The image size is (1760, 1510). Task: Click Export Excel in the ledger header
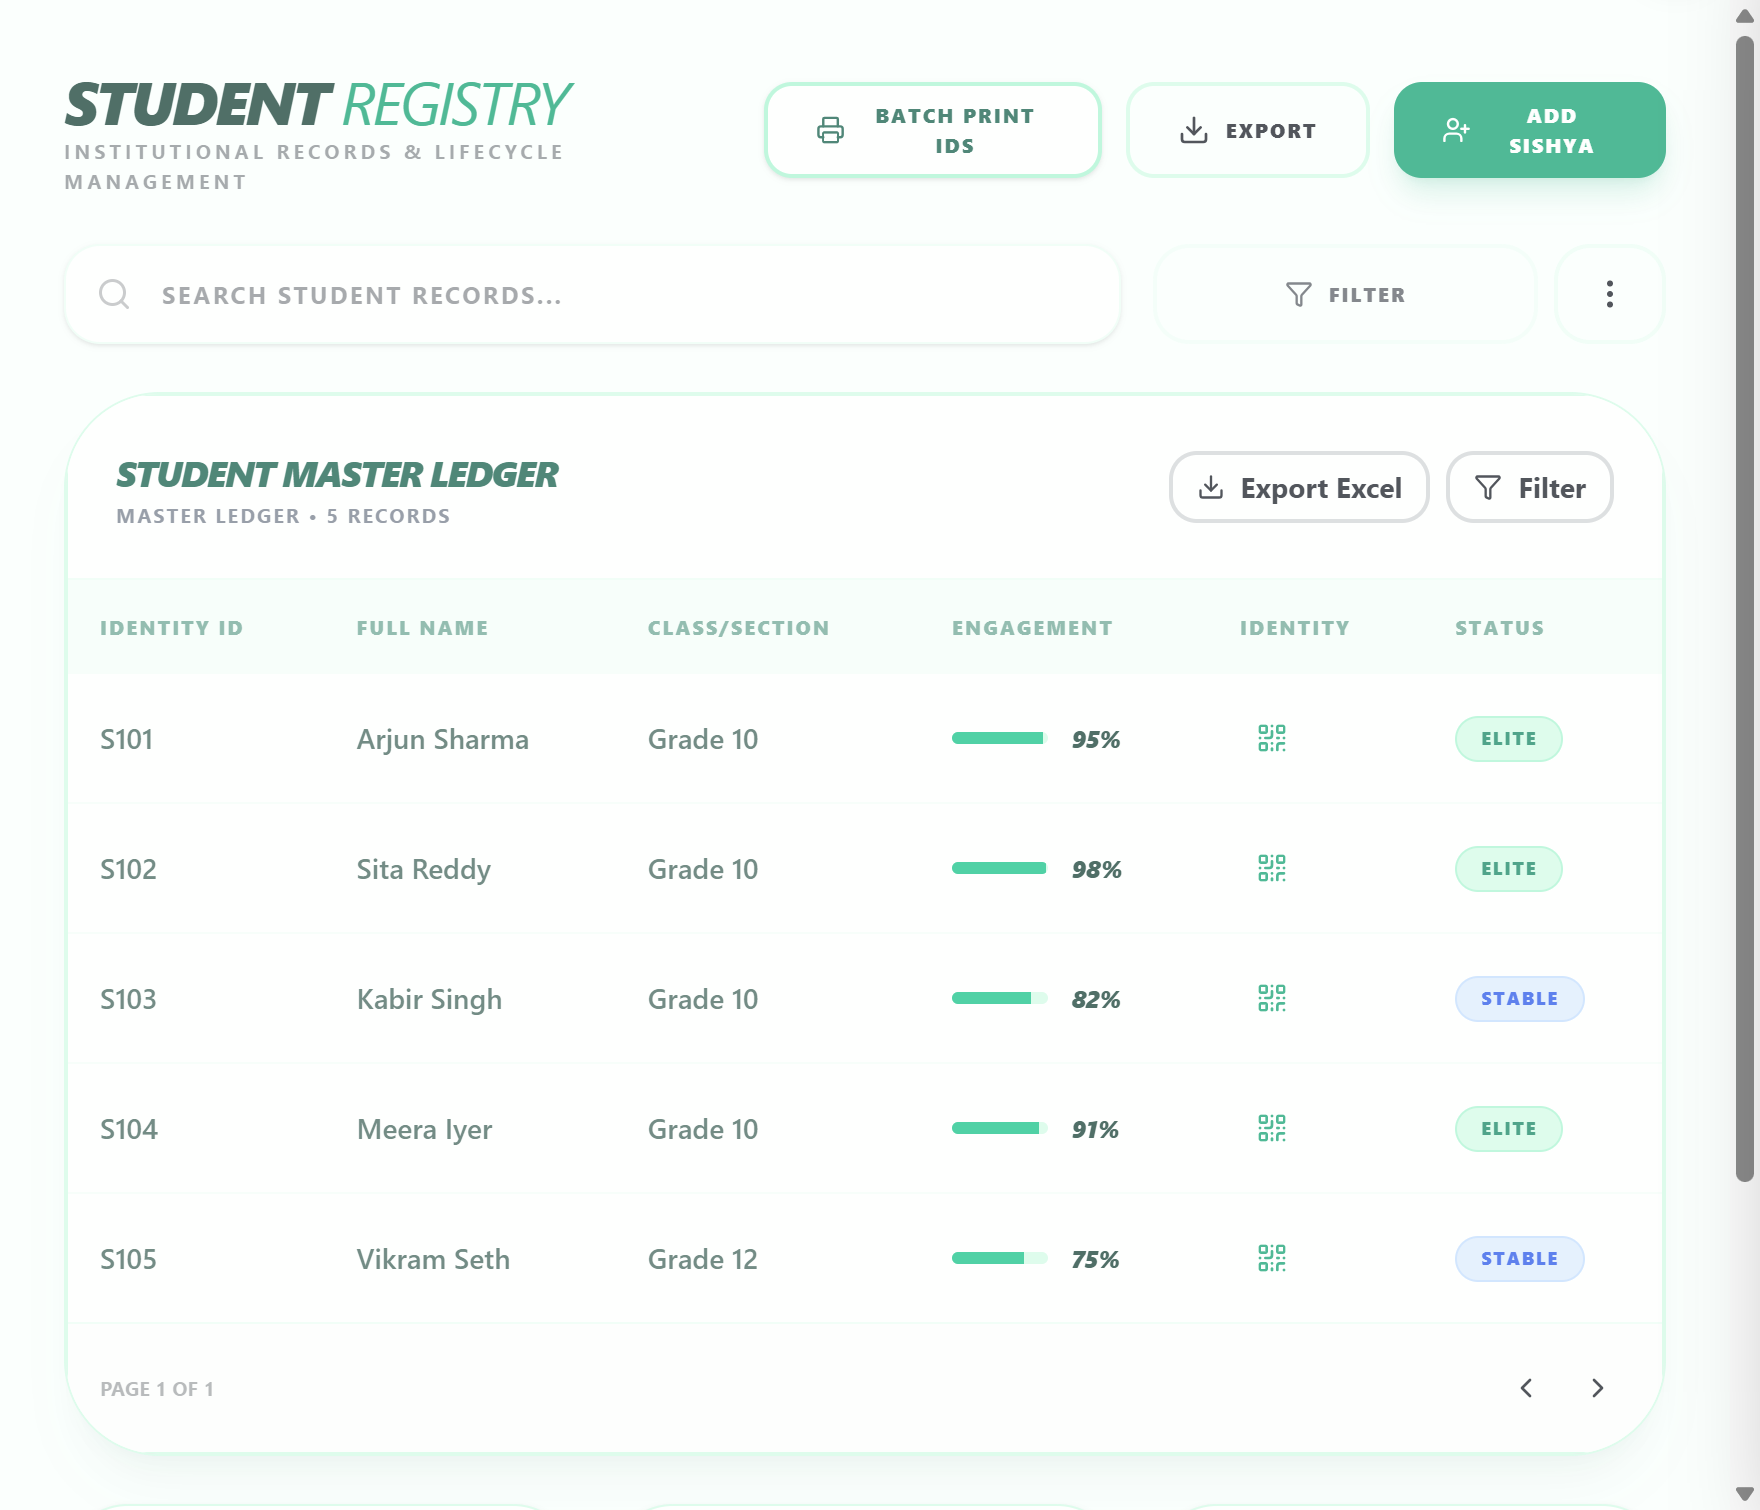pos(1299,487)
